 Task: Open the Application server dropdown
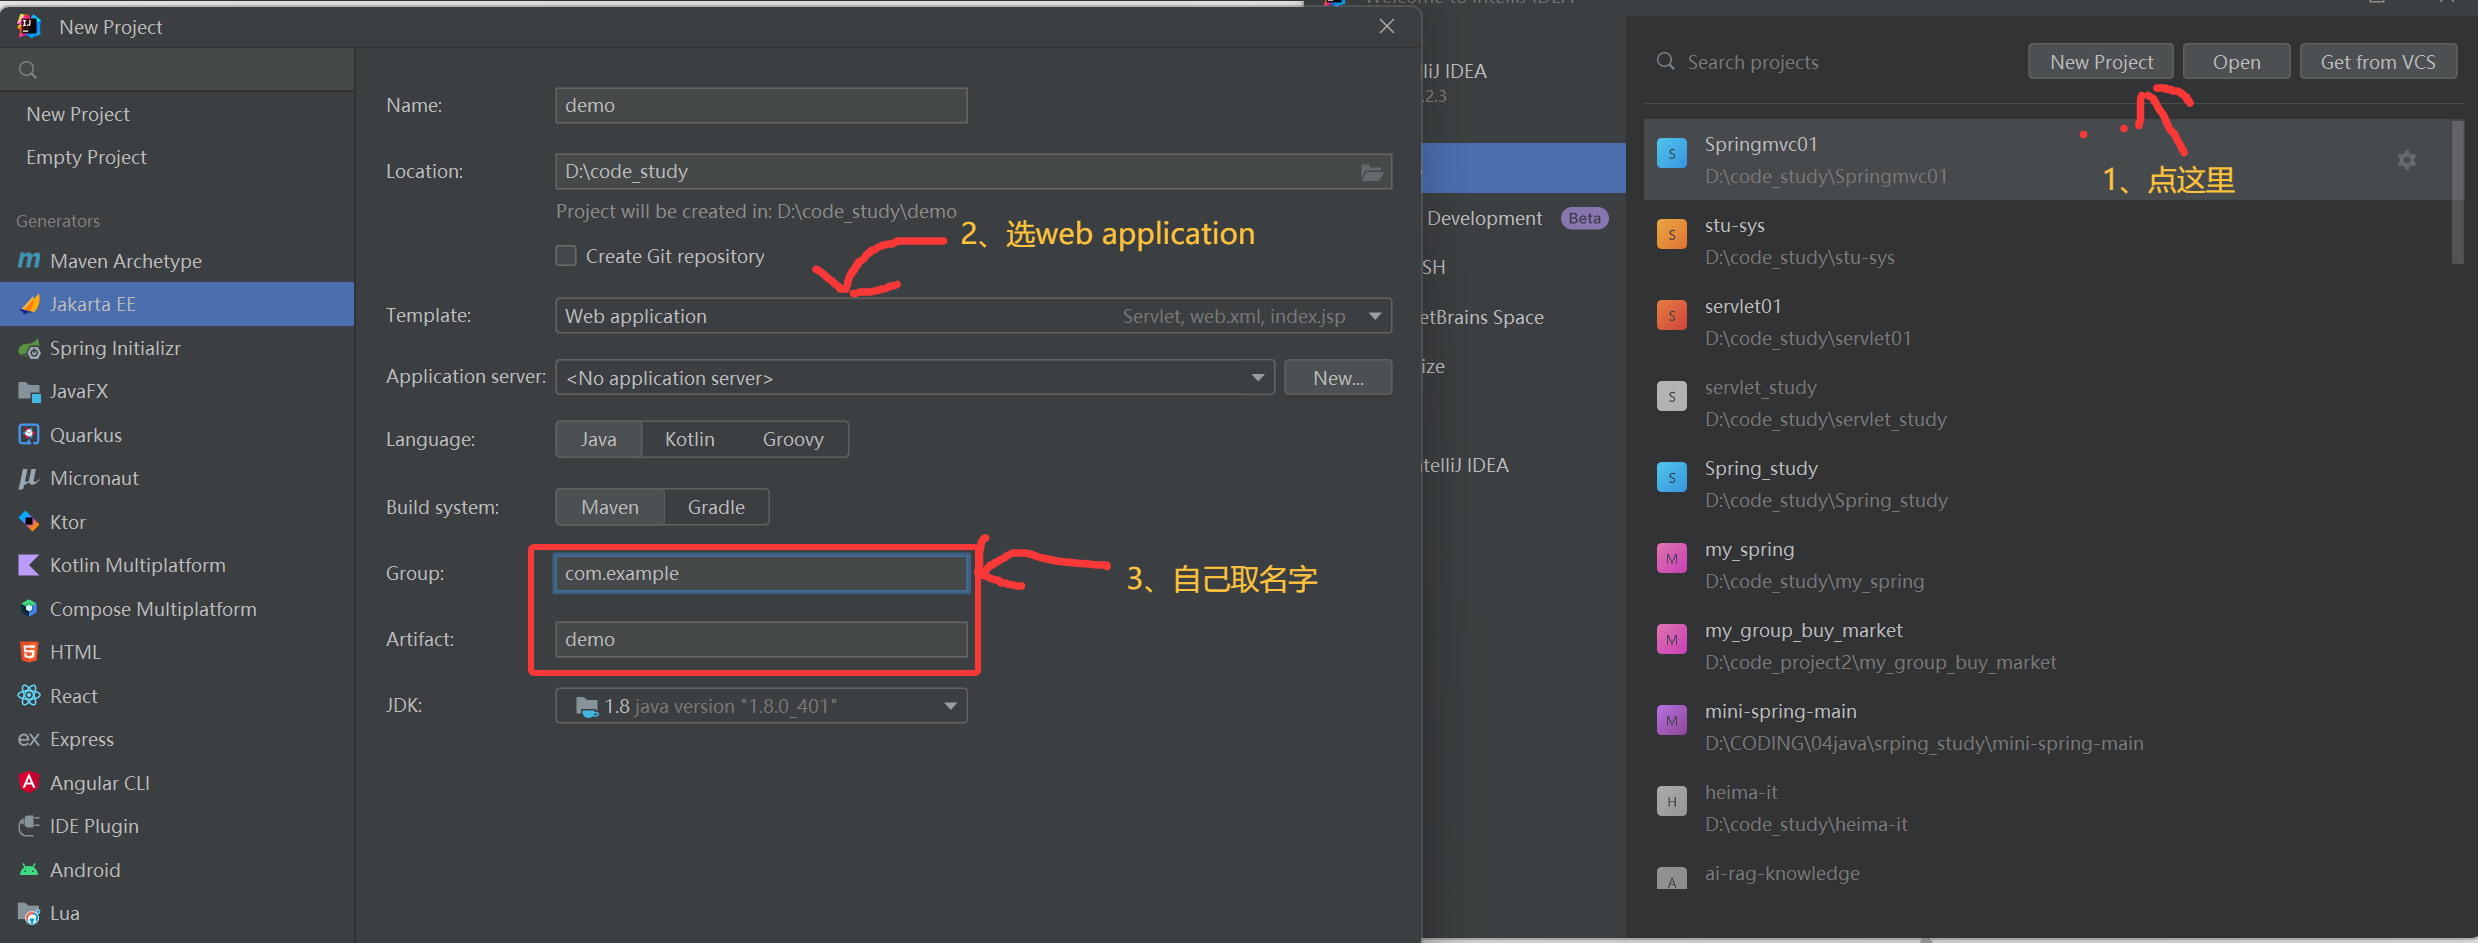(915, 378)
